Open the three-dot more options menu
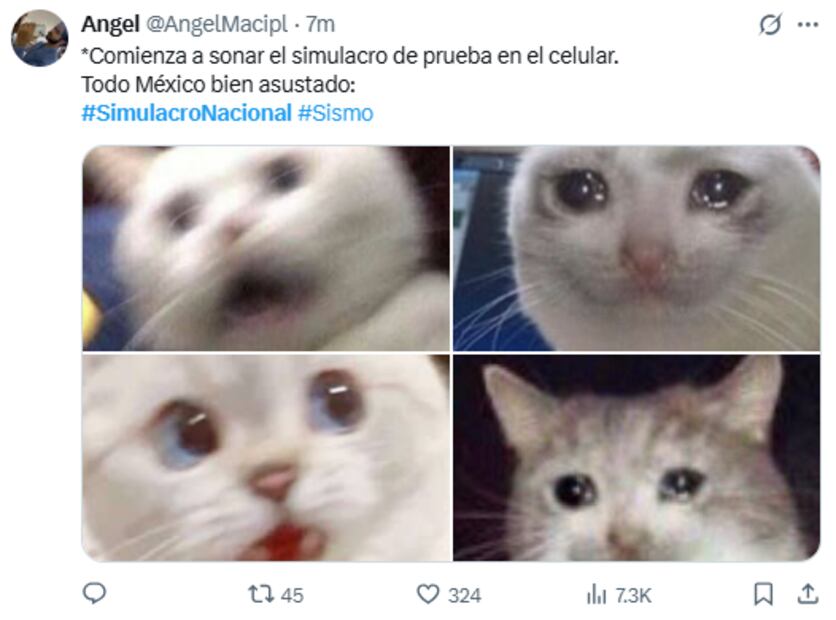Image resolution: width=836 pixels, height=620 pixels. point(808,25)
